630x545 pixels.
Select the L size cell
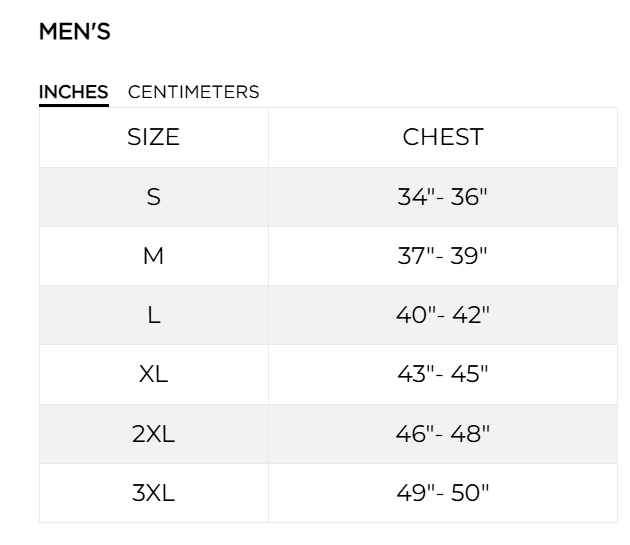[153, 315]
